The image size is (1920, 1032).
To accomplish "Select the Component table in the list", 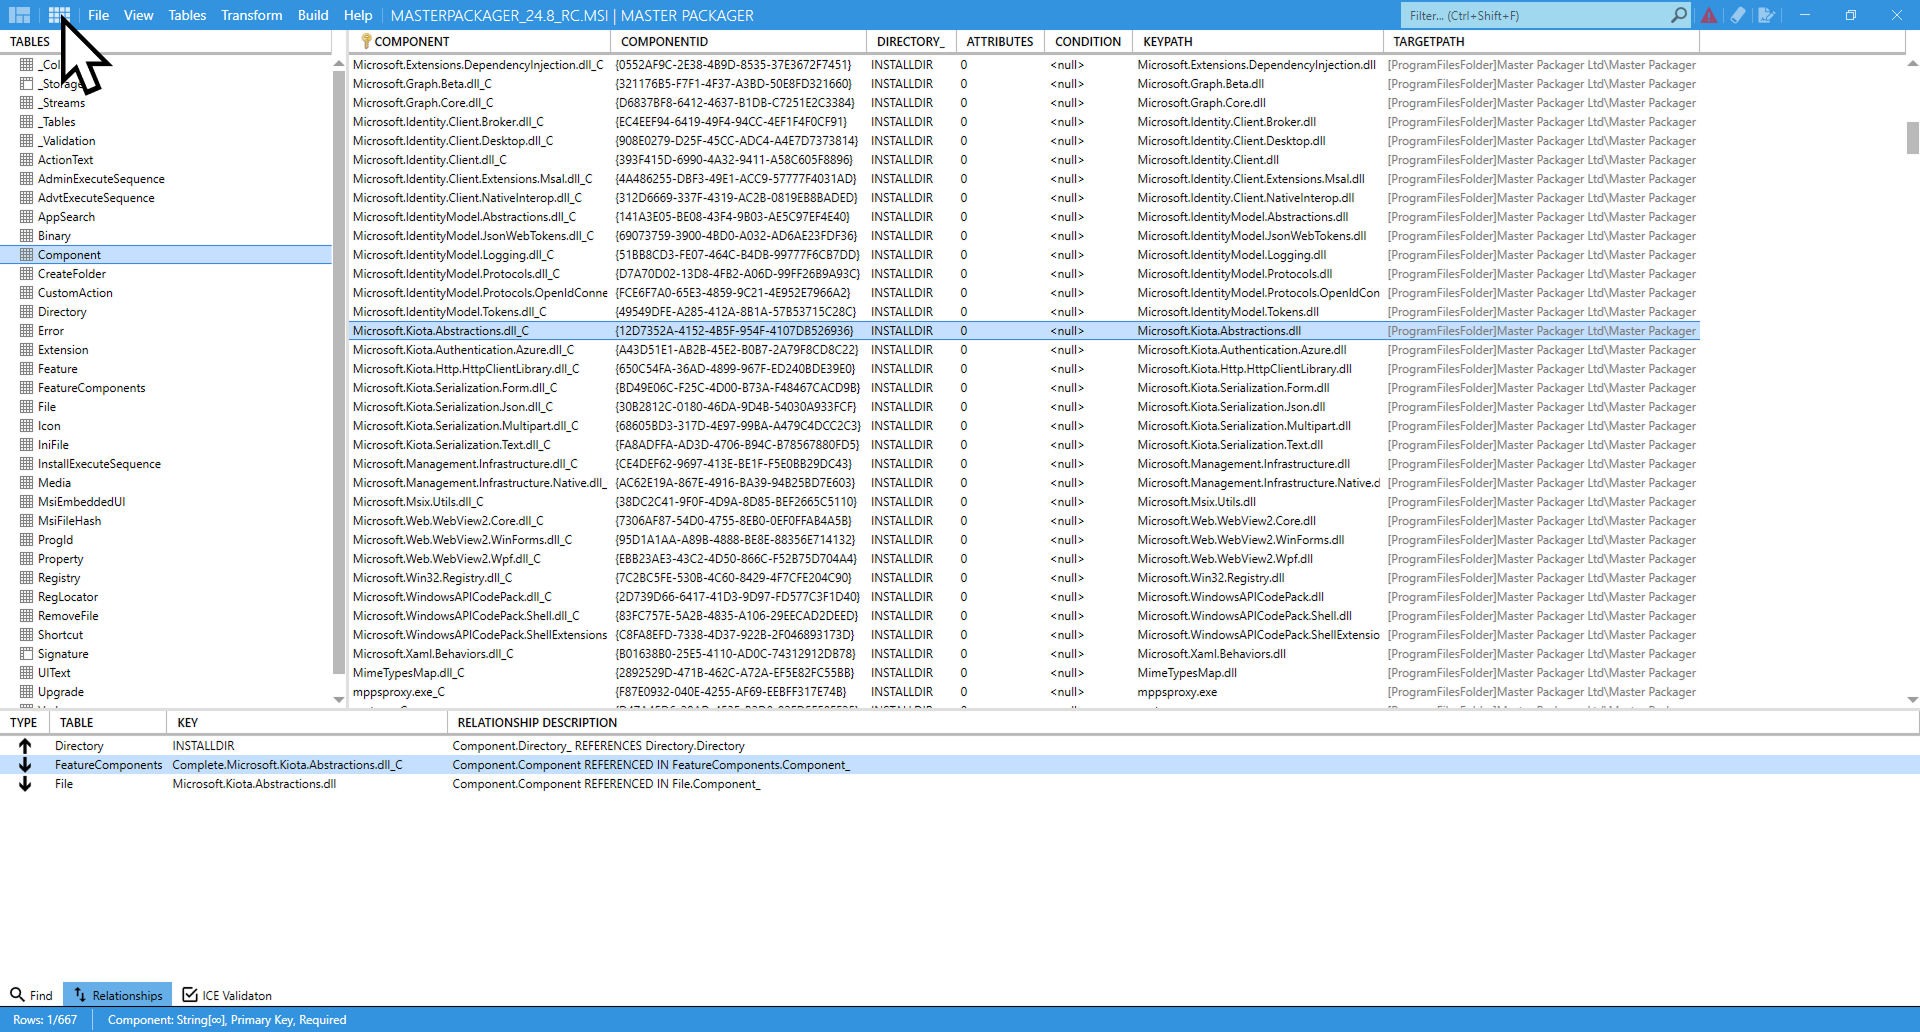I will [x=166, y=255].
